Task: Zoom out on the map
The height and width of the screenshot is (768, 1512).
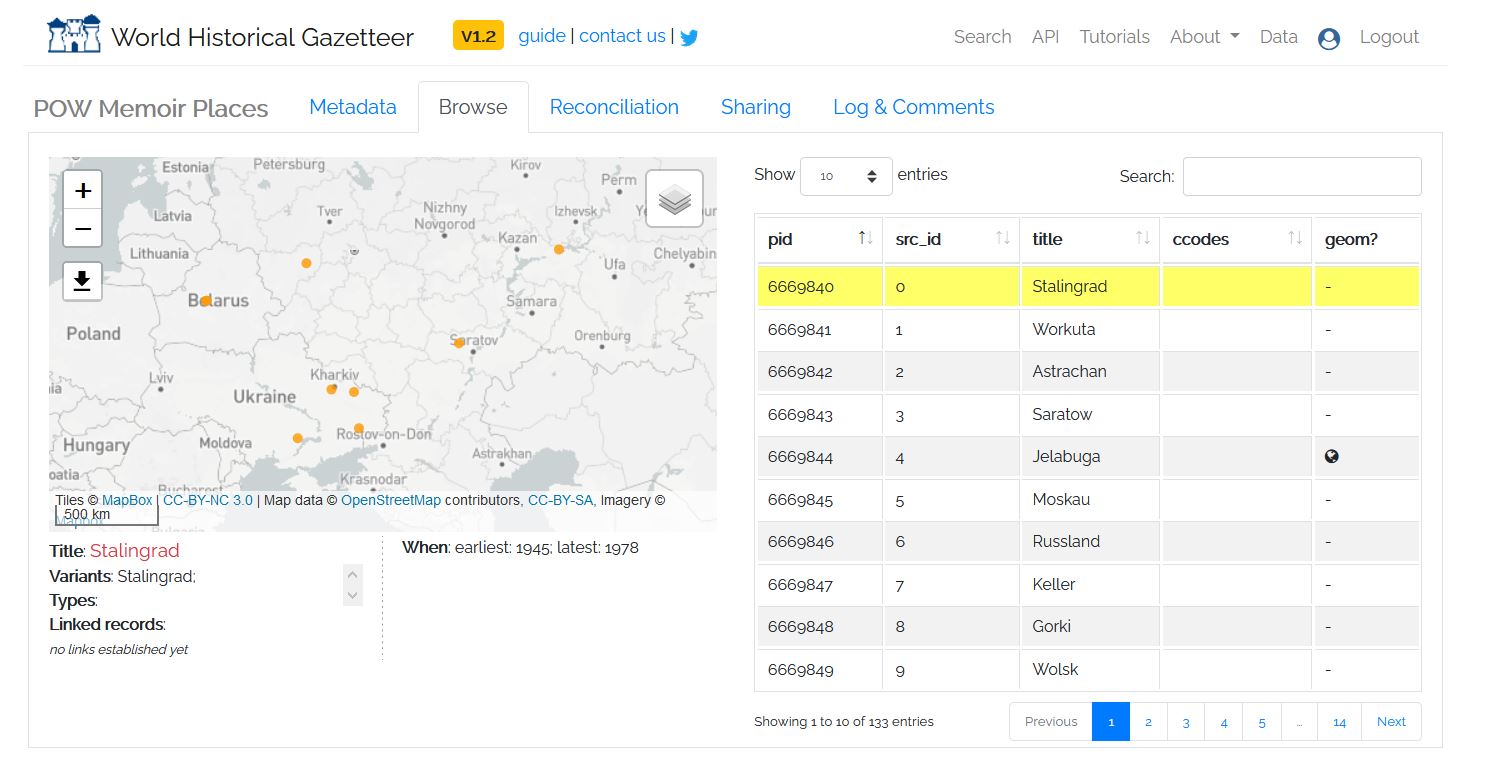Action: click(x=83, y=229)
